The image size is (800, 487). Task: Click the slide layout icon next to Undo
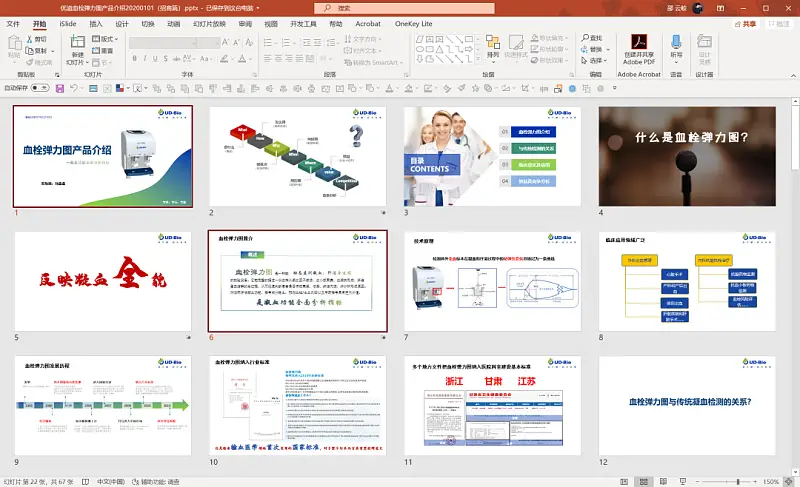click(x=93, y=89)
